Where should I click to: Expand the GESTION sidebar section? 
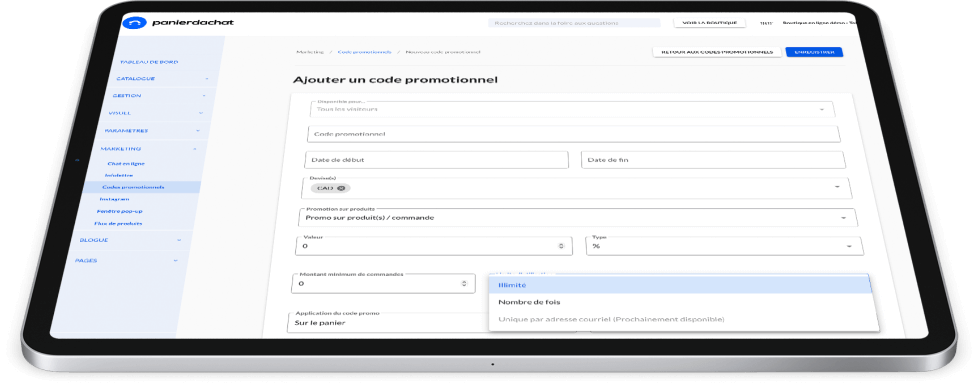[x=203, y=96]
